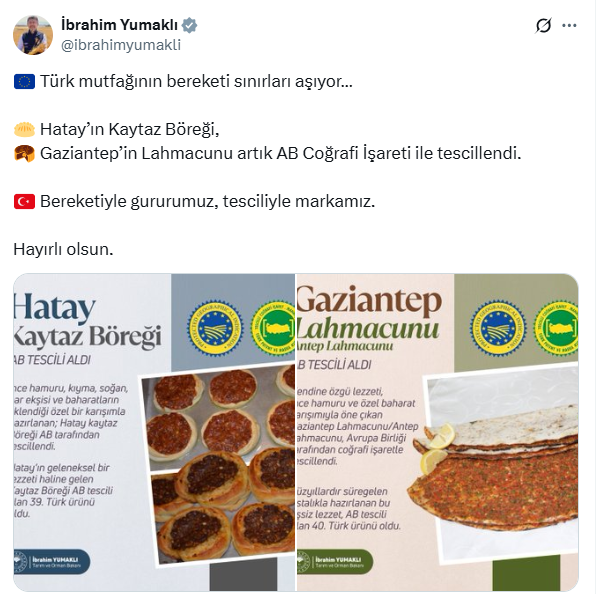Image resolution: width=606 pixels, height=594 pixels.
Task: Click the Turkish flag emoji
Action: click(x=24, y=201)
